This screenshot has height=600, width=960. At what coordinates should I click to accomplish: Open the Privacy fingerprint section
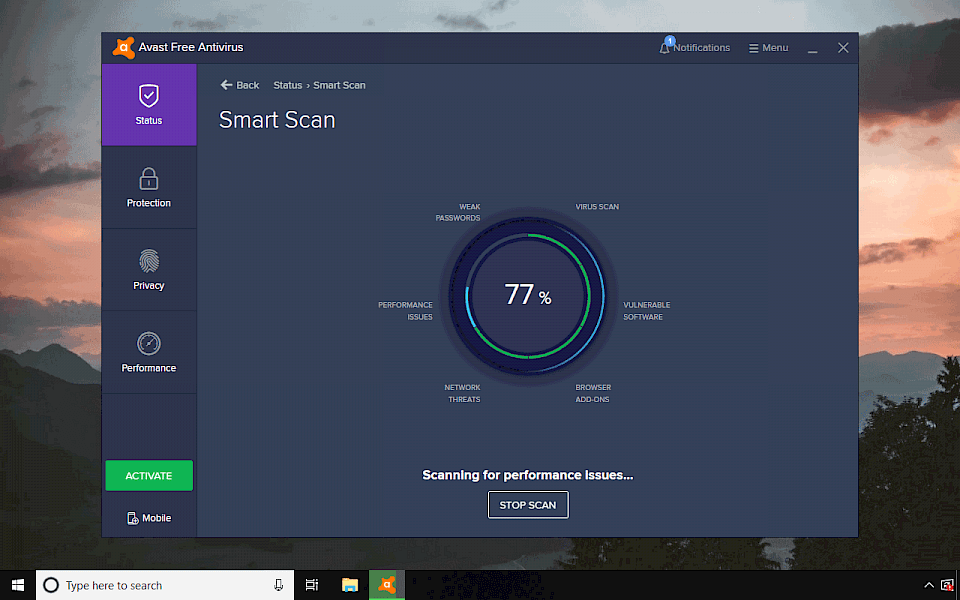tap(149, 269)
